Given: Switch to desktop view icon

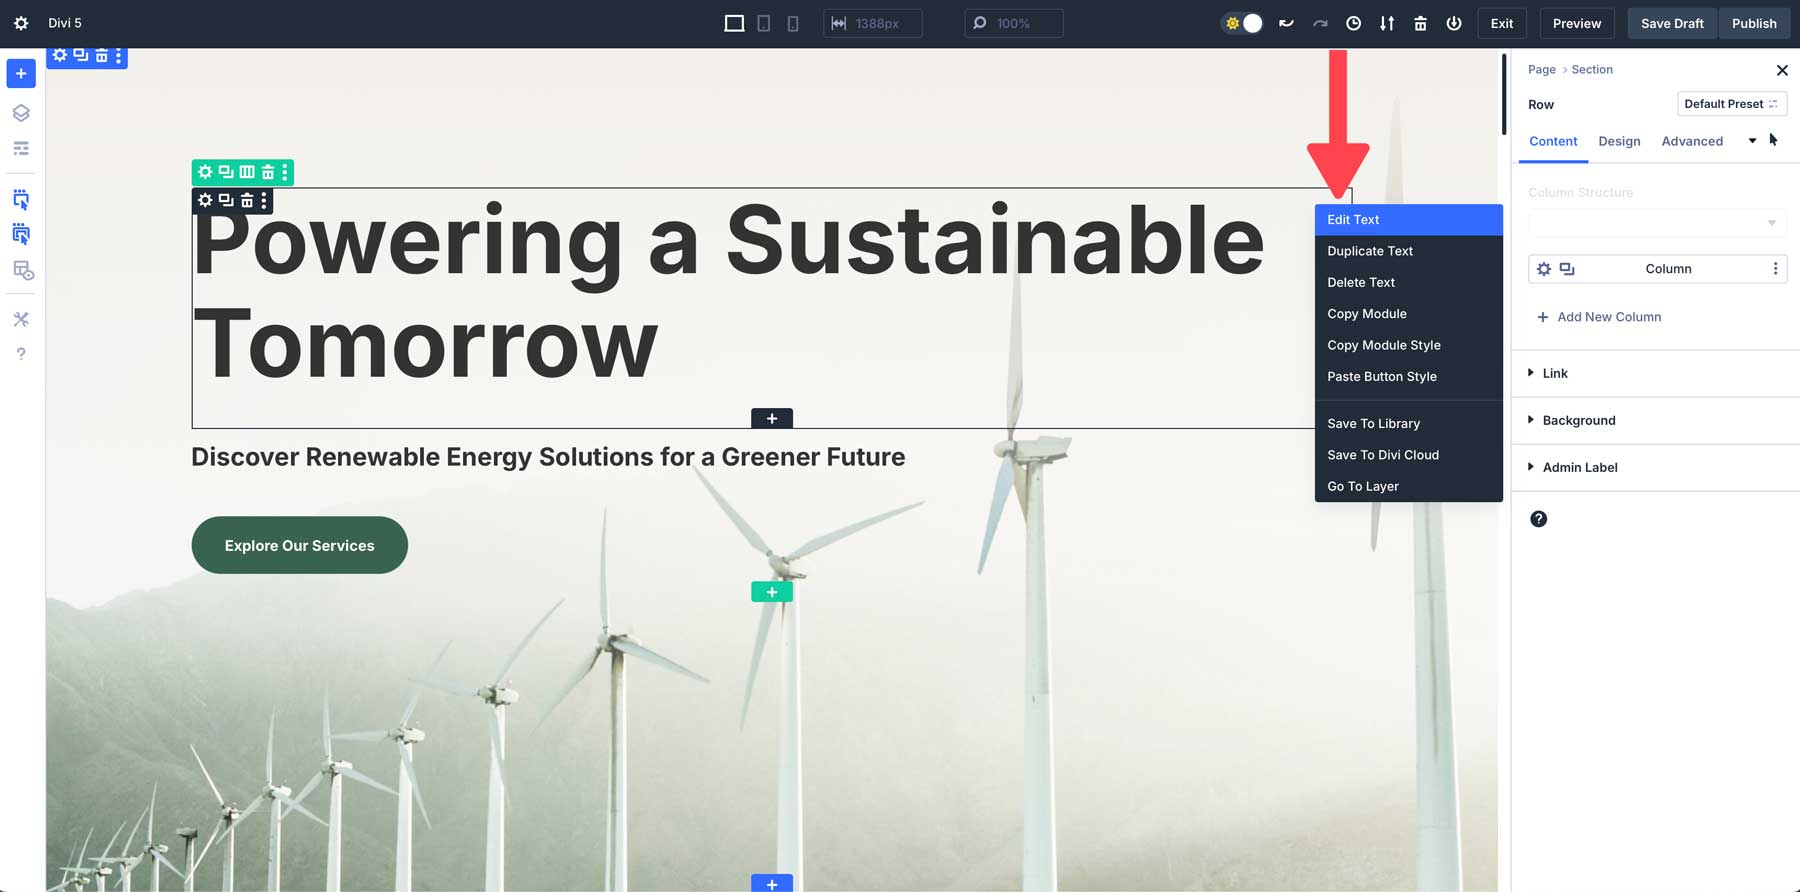Looking at the screenshot, I should [734, 23].
